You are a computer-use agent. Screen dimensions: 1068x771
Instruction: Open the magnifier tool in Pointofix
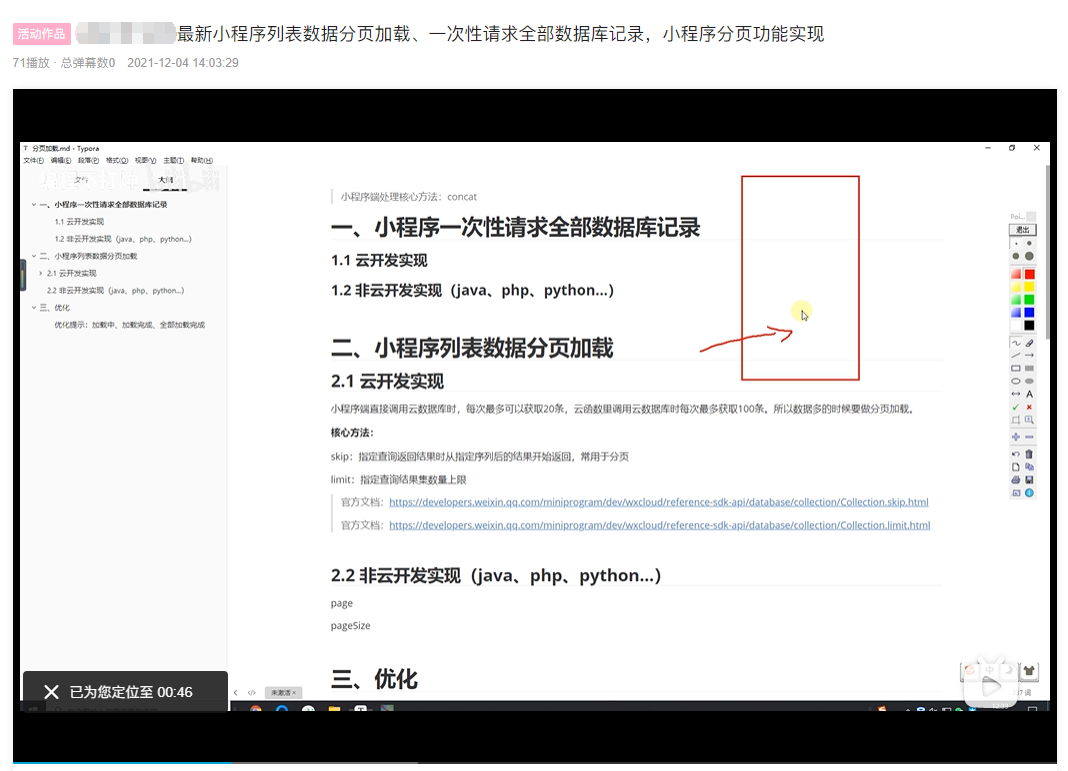pyautogui.click(x=1030, y=421)
